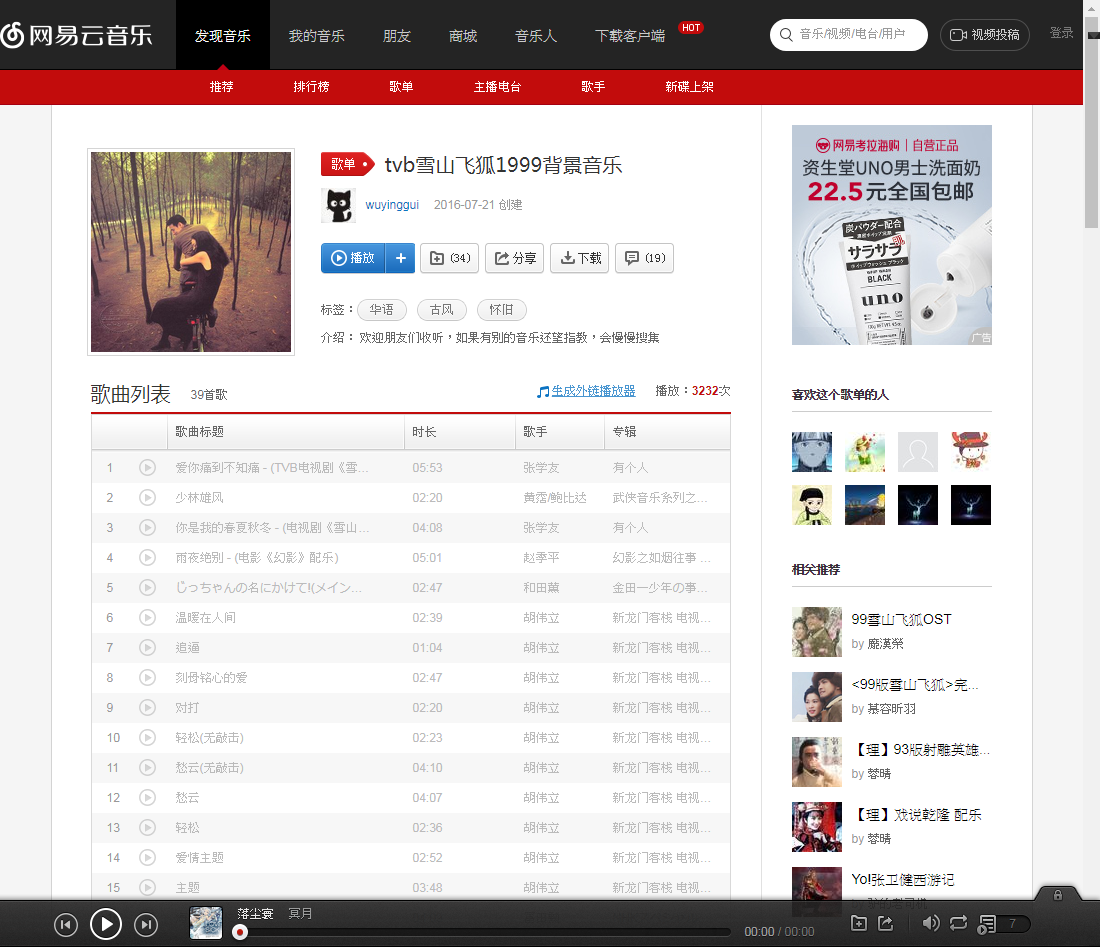Play song 1 爱你痛到不知痛

pos(147,467)
